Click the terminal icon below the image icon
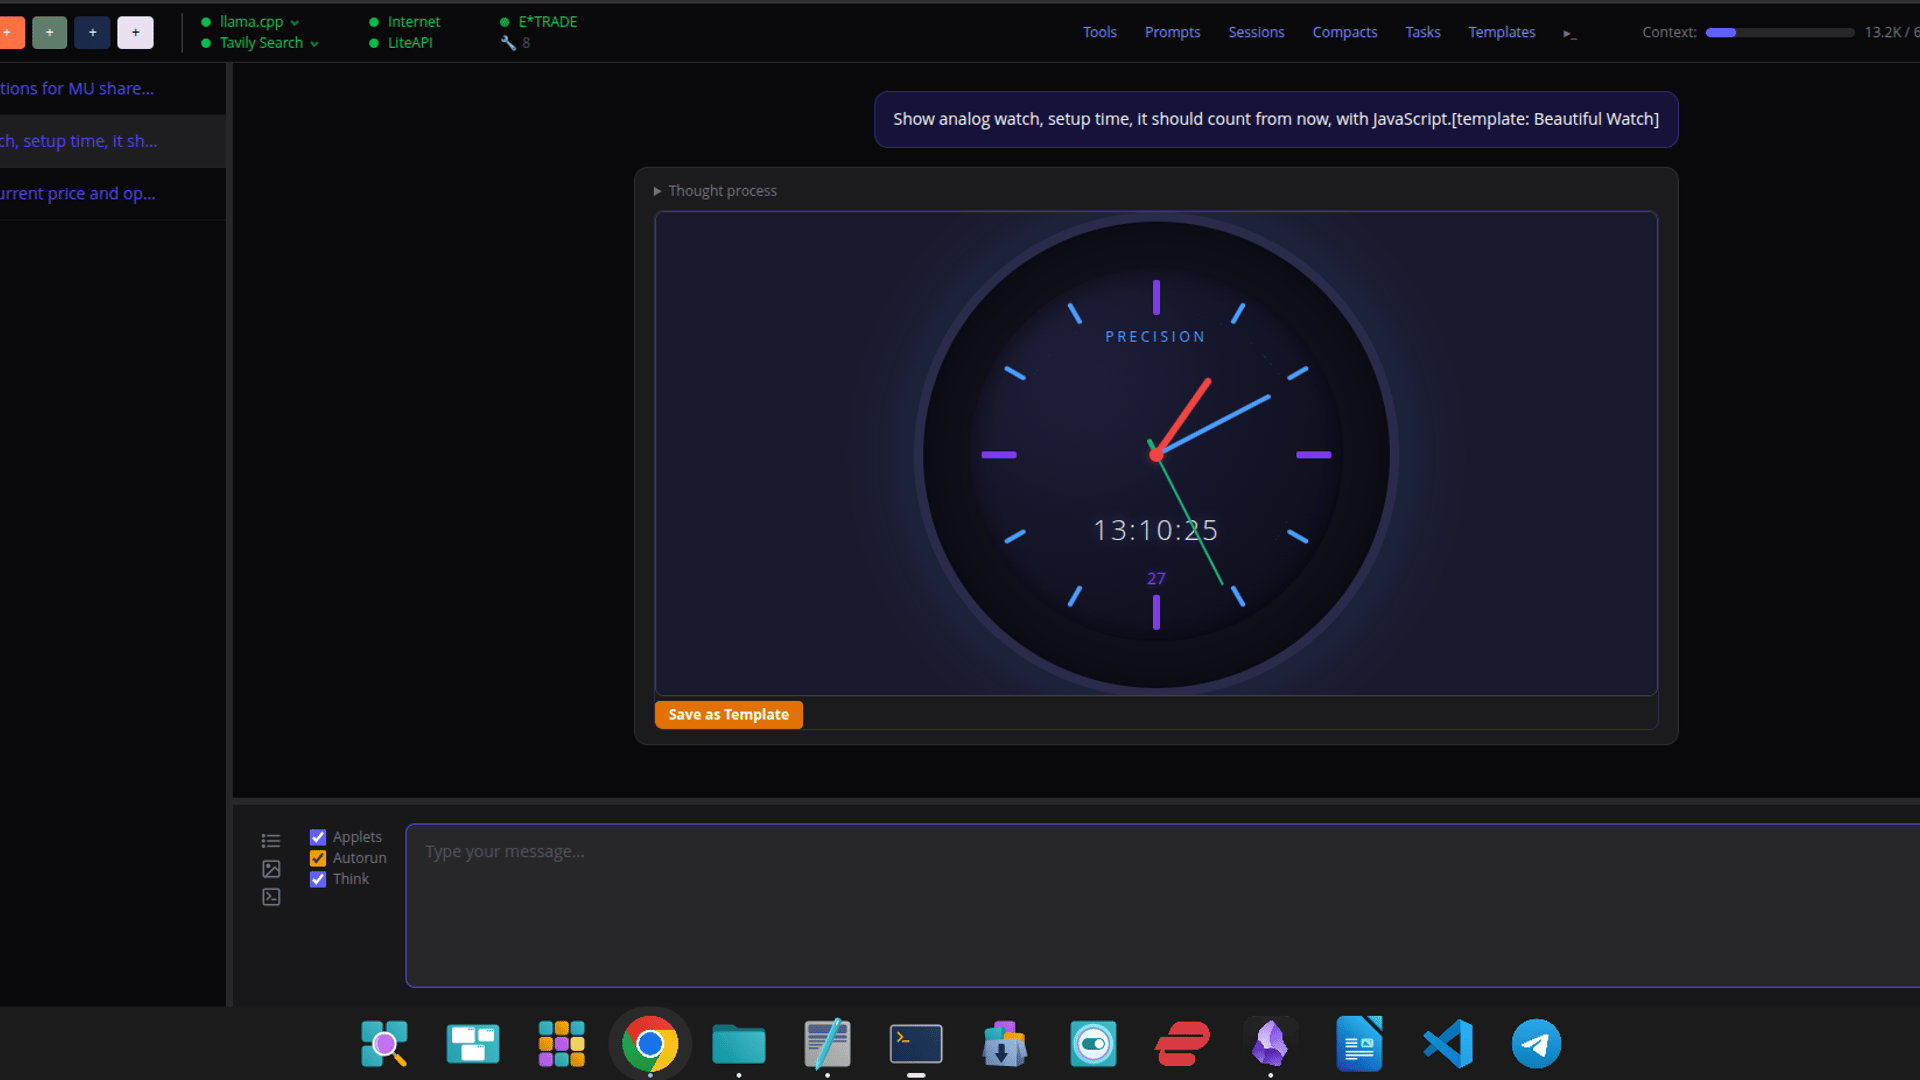The image size is (1920, 1080). click(271, 897)
